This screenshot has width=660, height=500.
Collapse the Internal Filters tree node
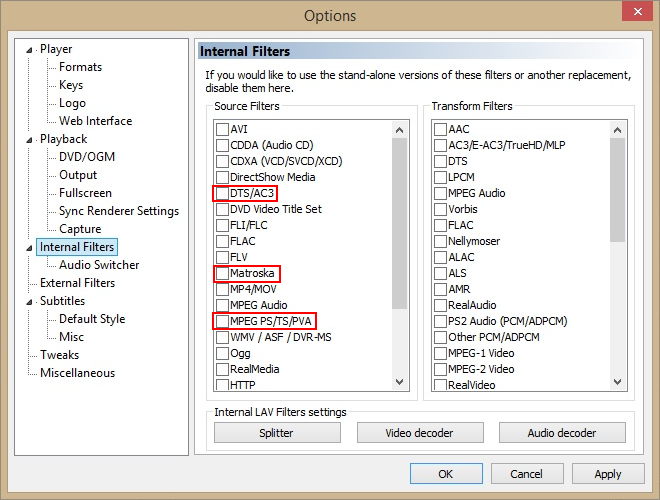click(x=29, y=248)
